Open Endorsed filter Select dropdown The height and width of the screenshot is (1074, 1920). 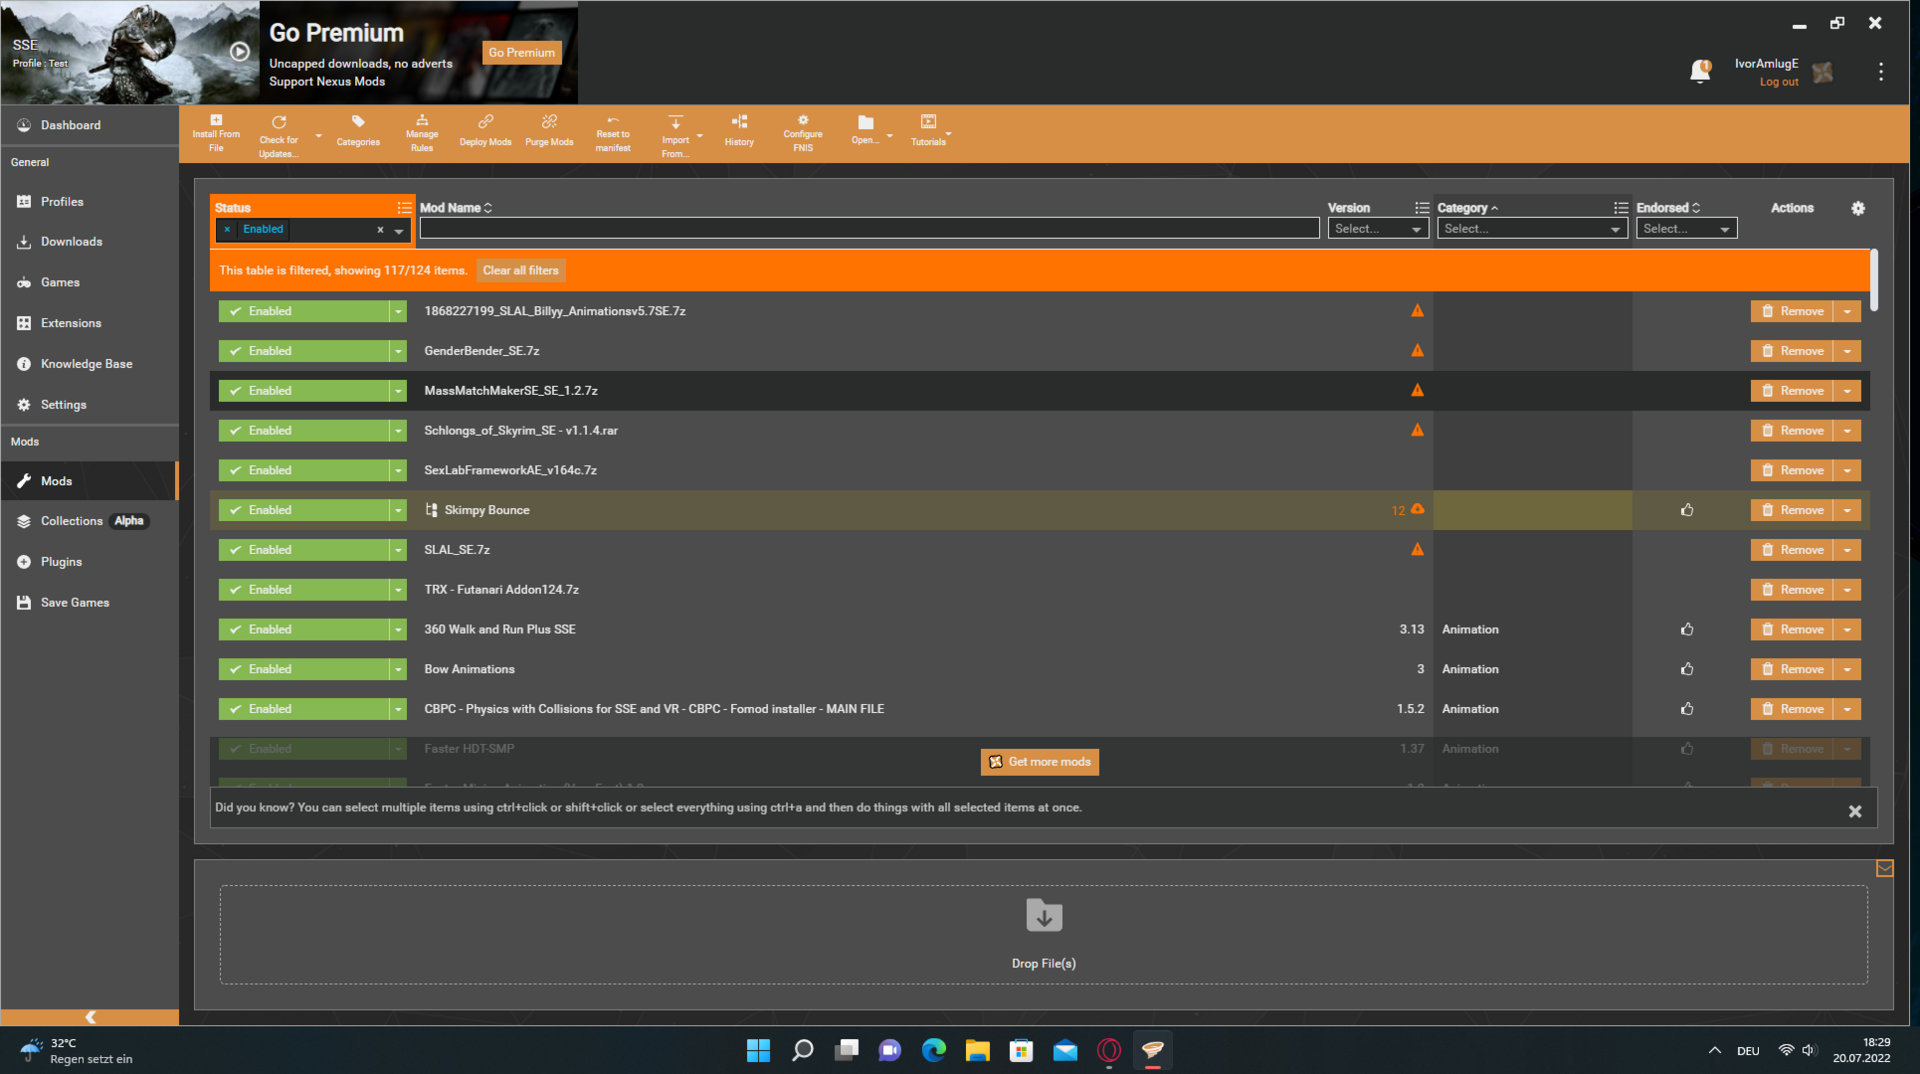point(1686,229)
